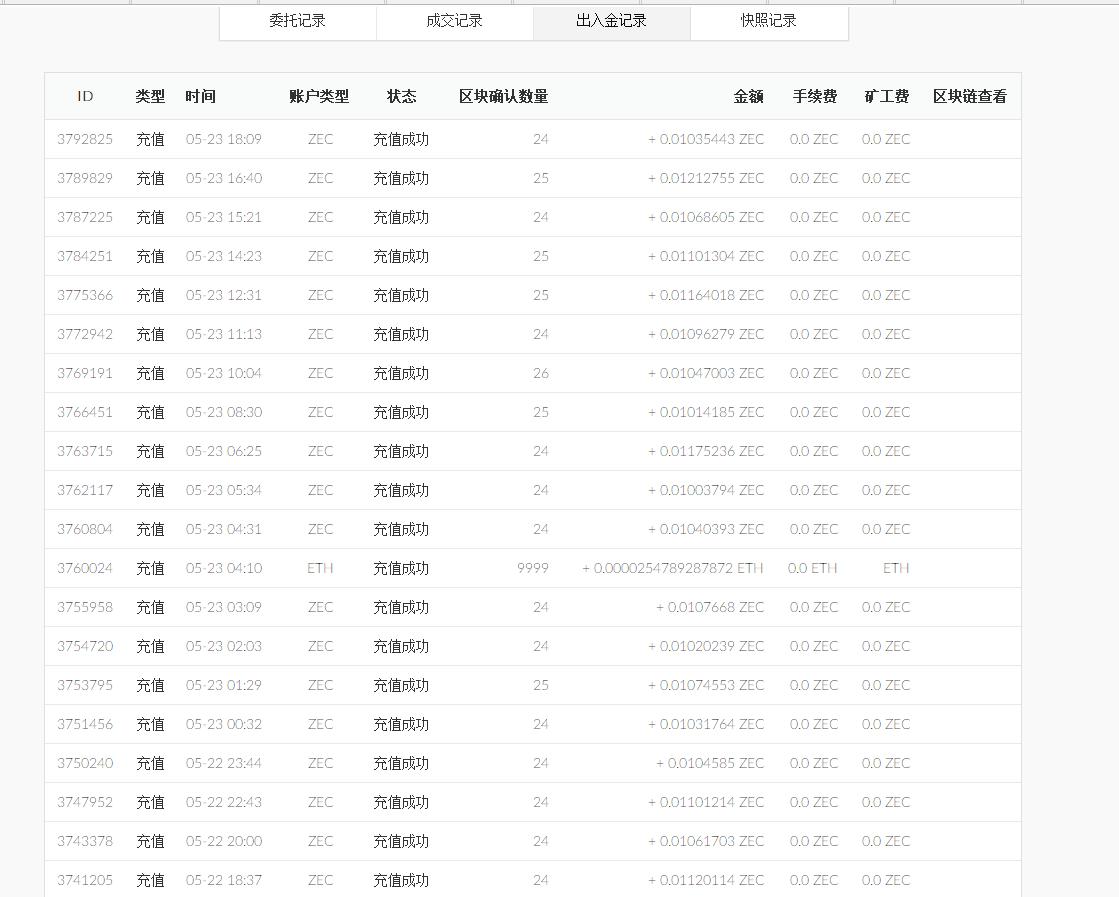The height and width of the screenshot is (897, 1119).
Task: Click the 充值成功 status of row 3789829
Action: [401, 178]
